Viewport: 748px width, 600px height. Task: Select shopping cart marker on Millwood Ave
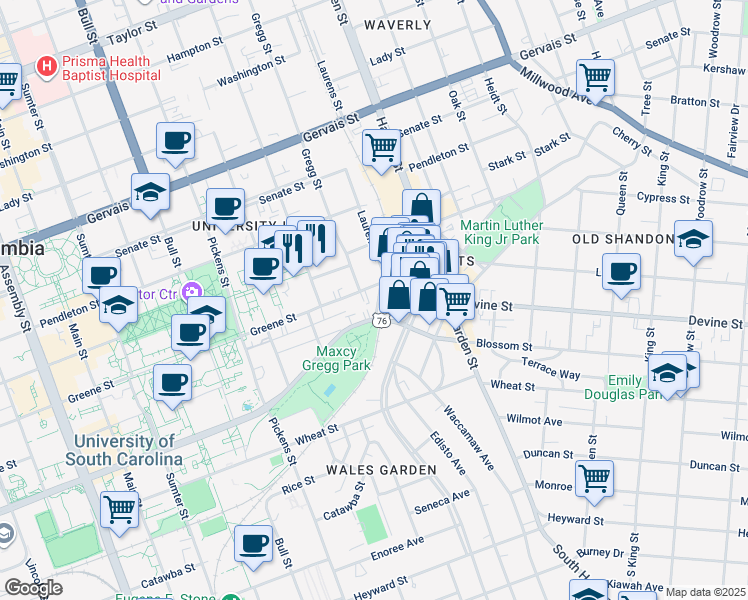tap(595, 82)
